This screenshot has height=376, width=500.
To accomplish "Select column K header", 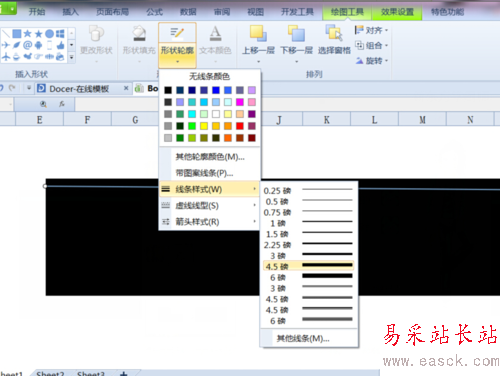I will click(326, 120).
